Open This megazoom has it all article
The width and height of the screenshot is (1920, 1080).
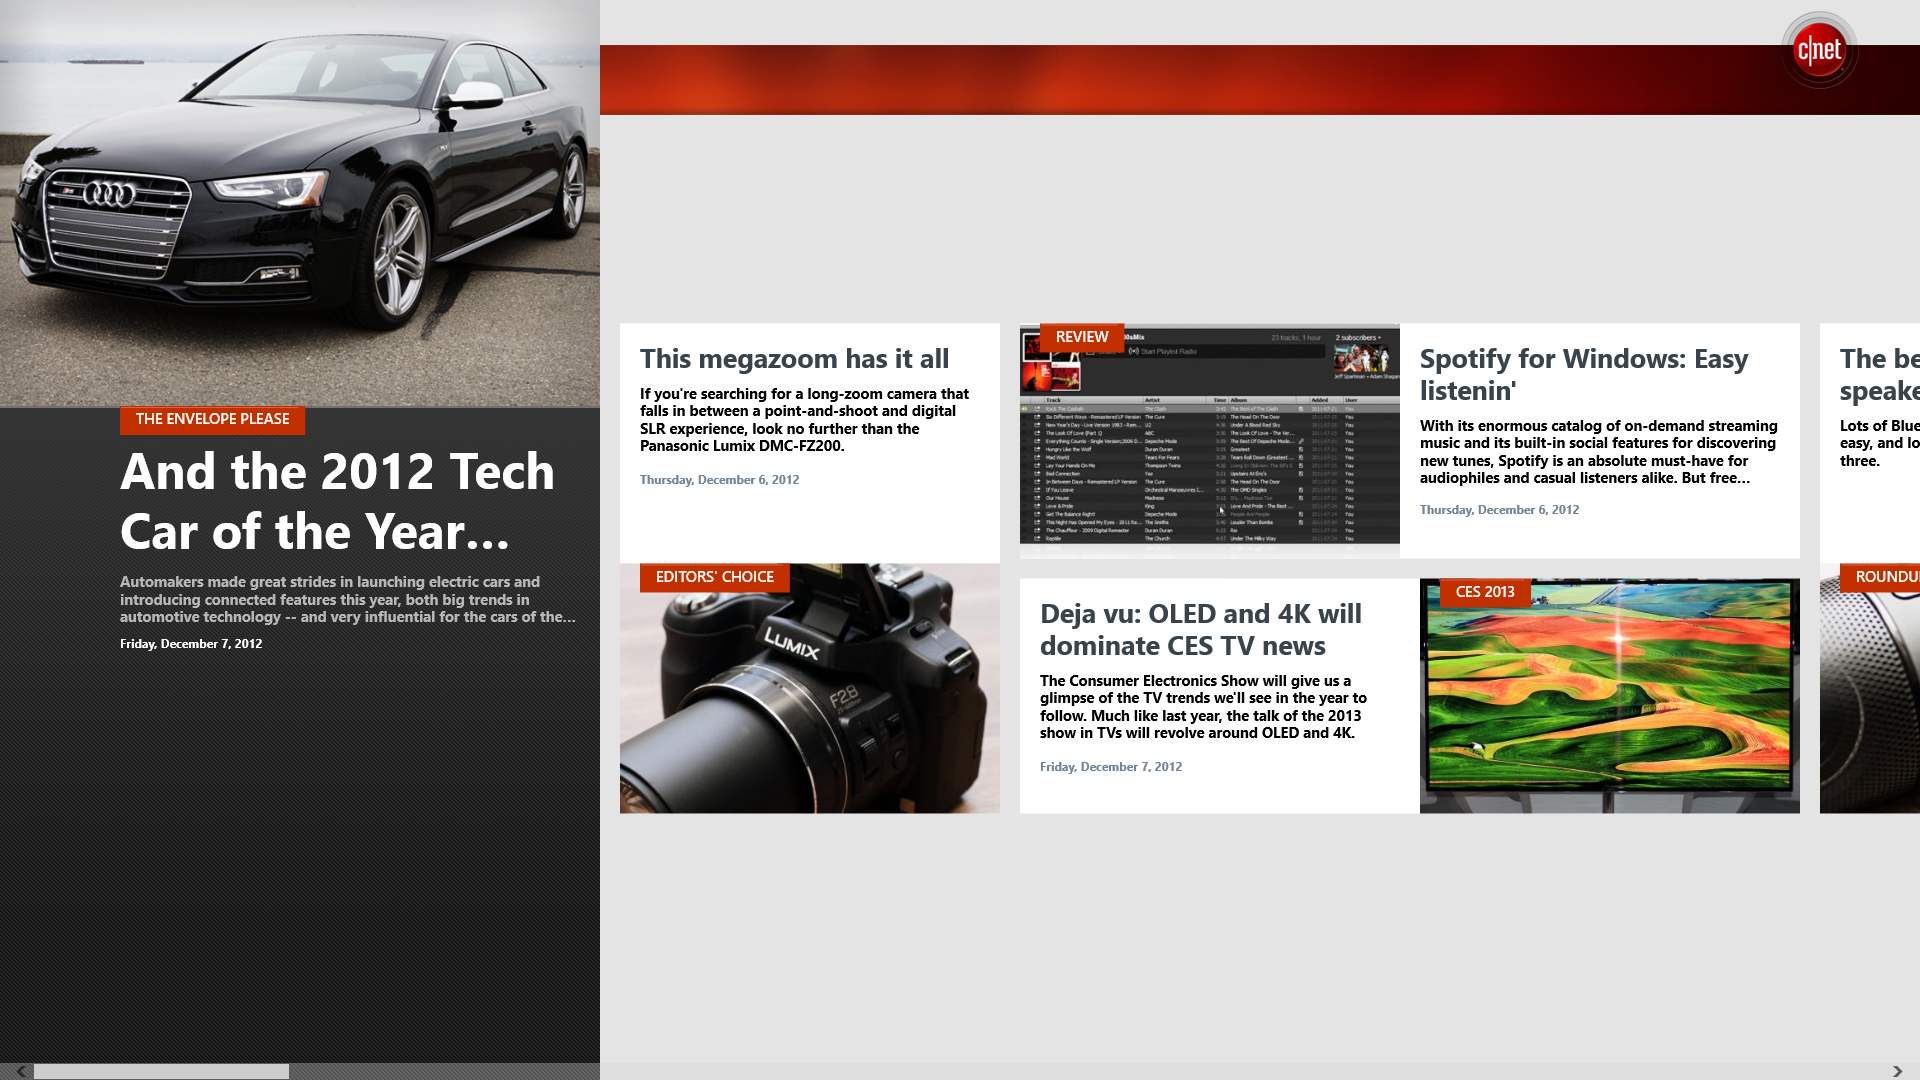(794, 359)
